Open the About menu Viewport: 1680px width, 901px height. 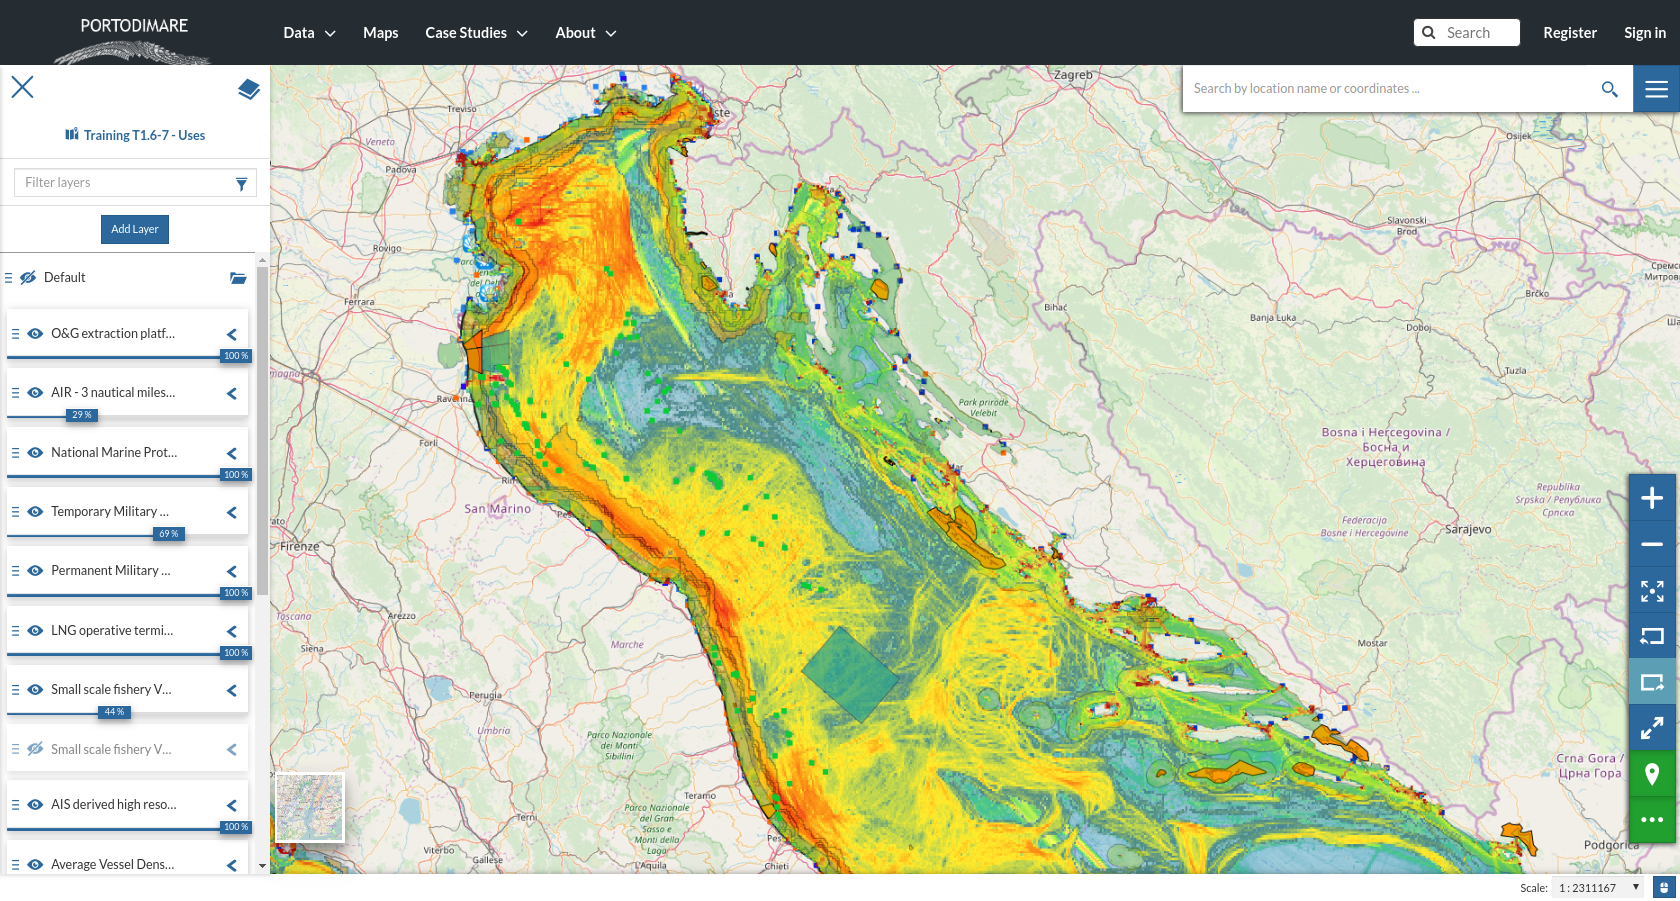586,33
